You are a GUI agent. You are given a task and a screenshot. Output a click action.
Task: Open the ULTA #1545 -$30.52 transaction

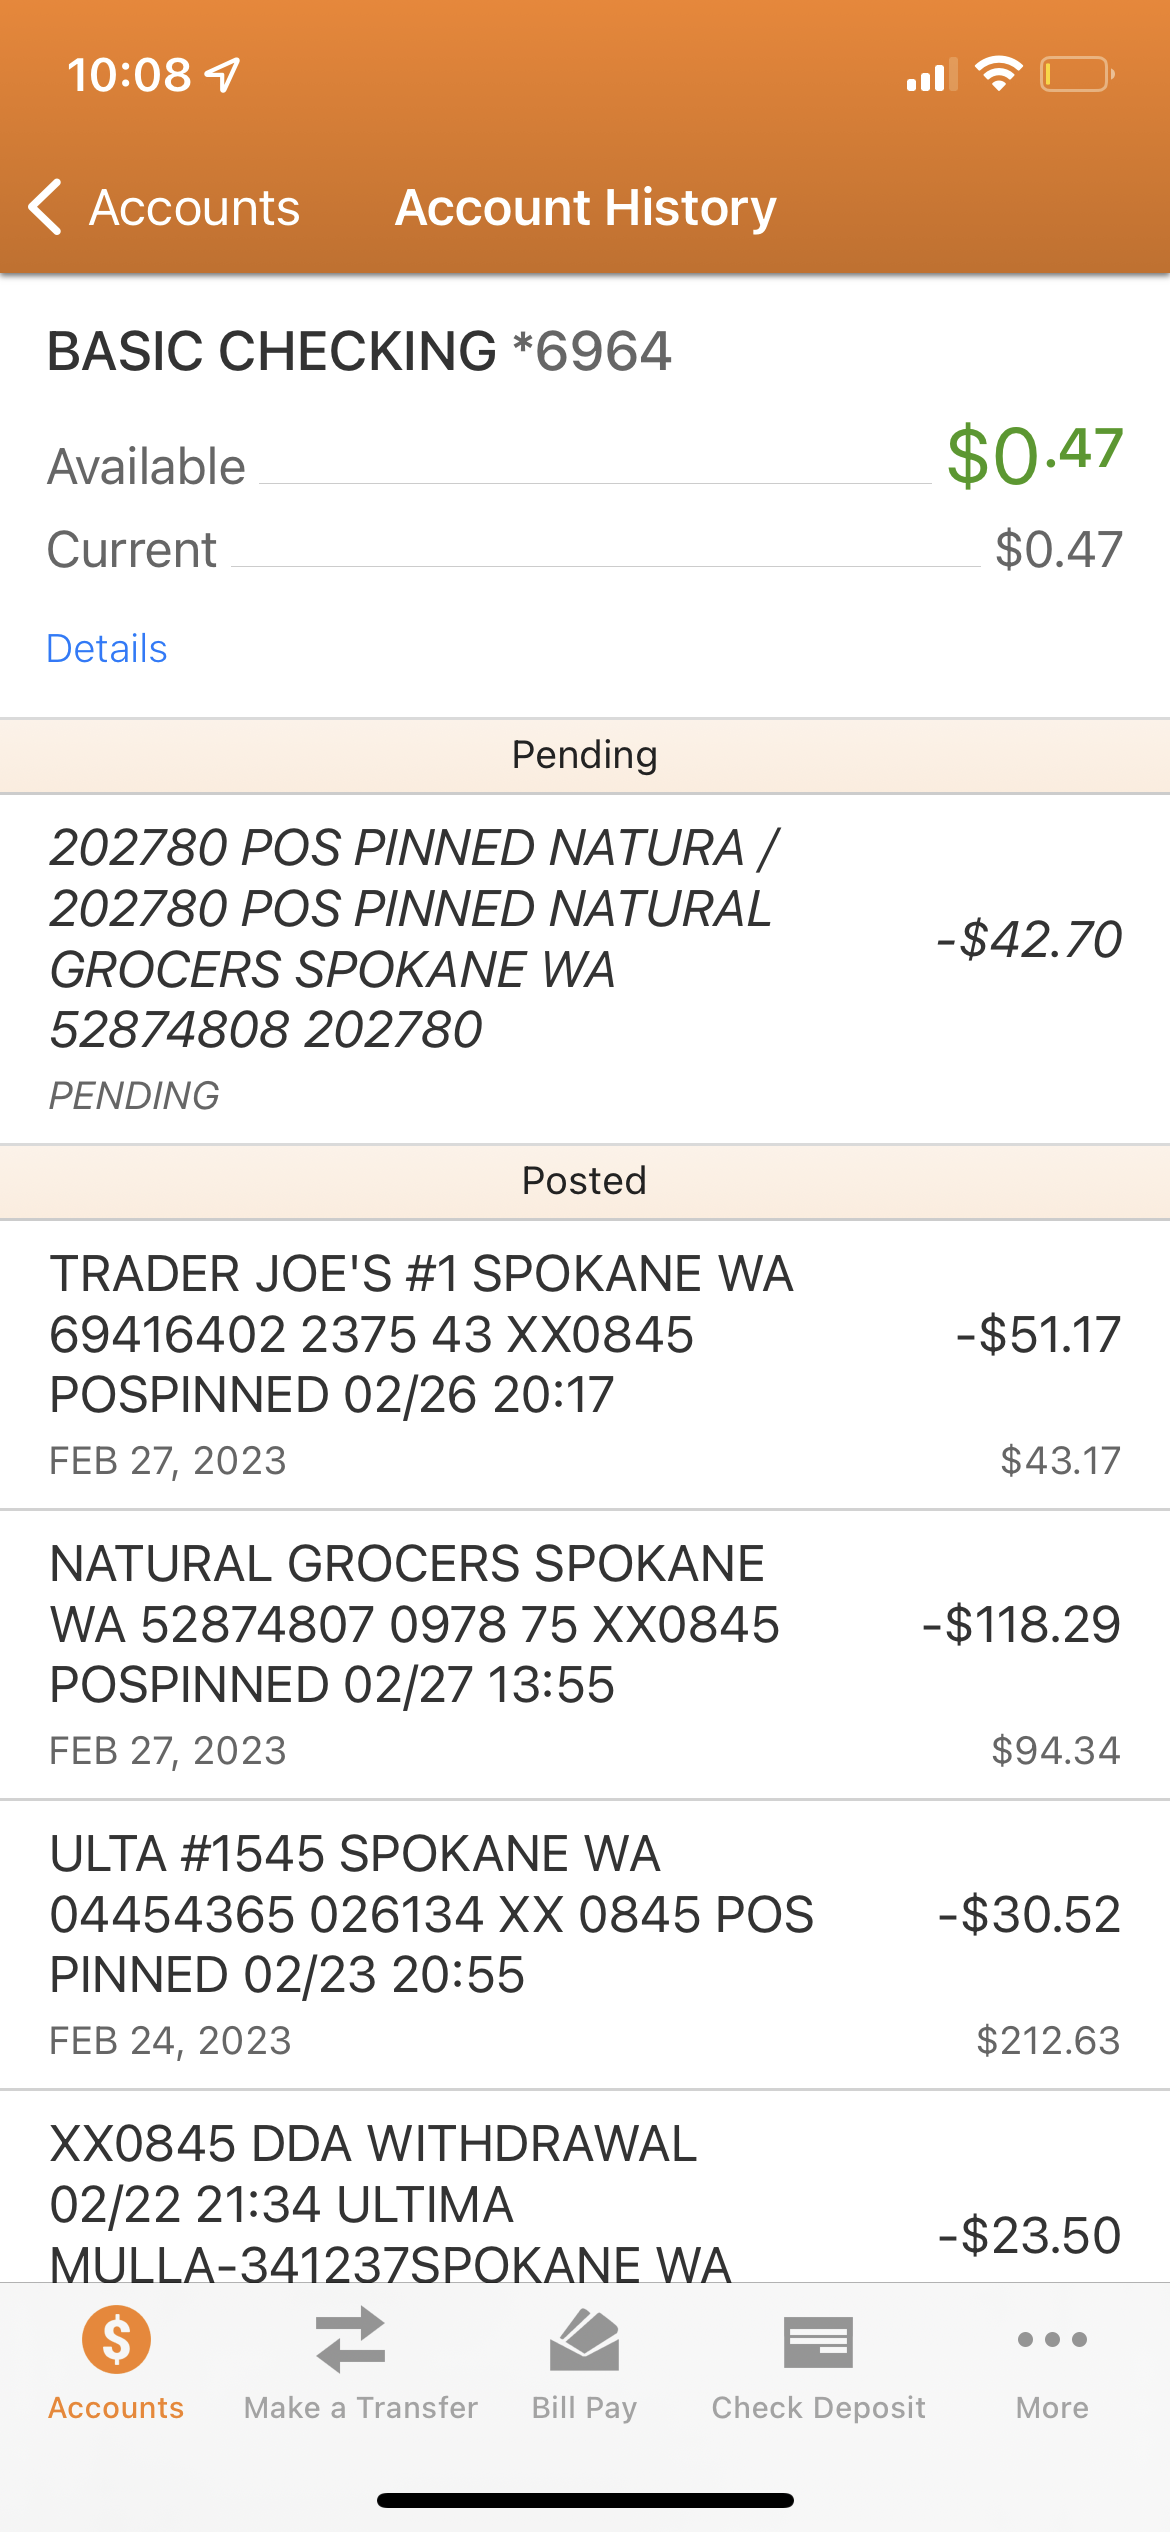[585, 1945]
